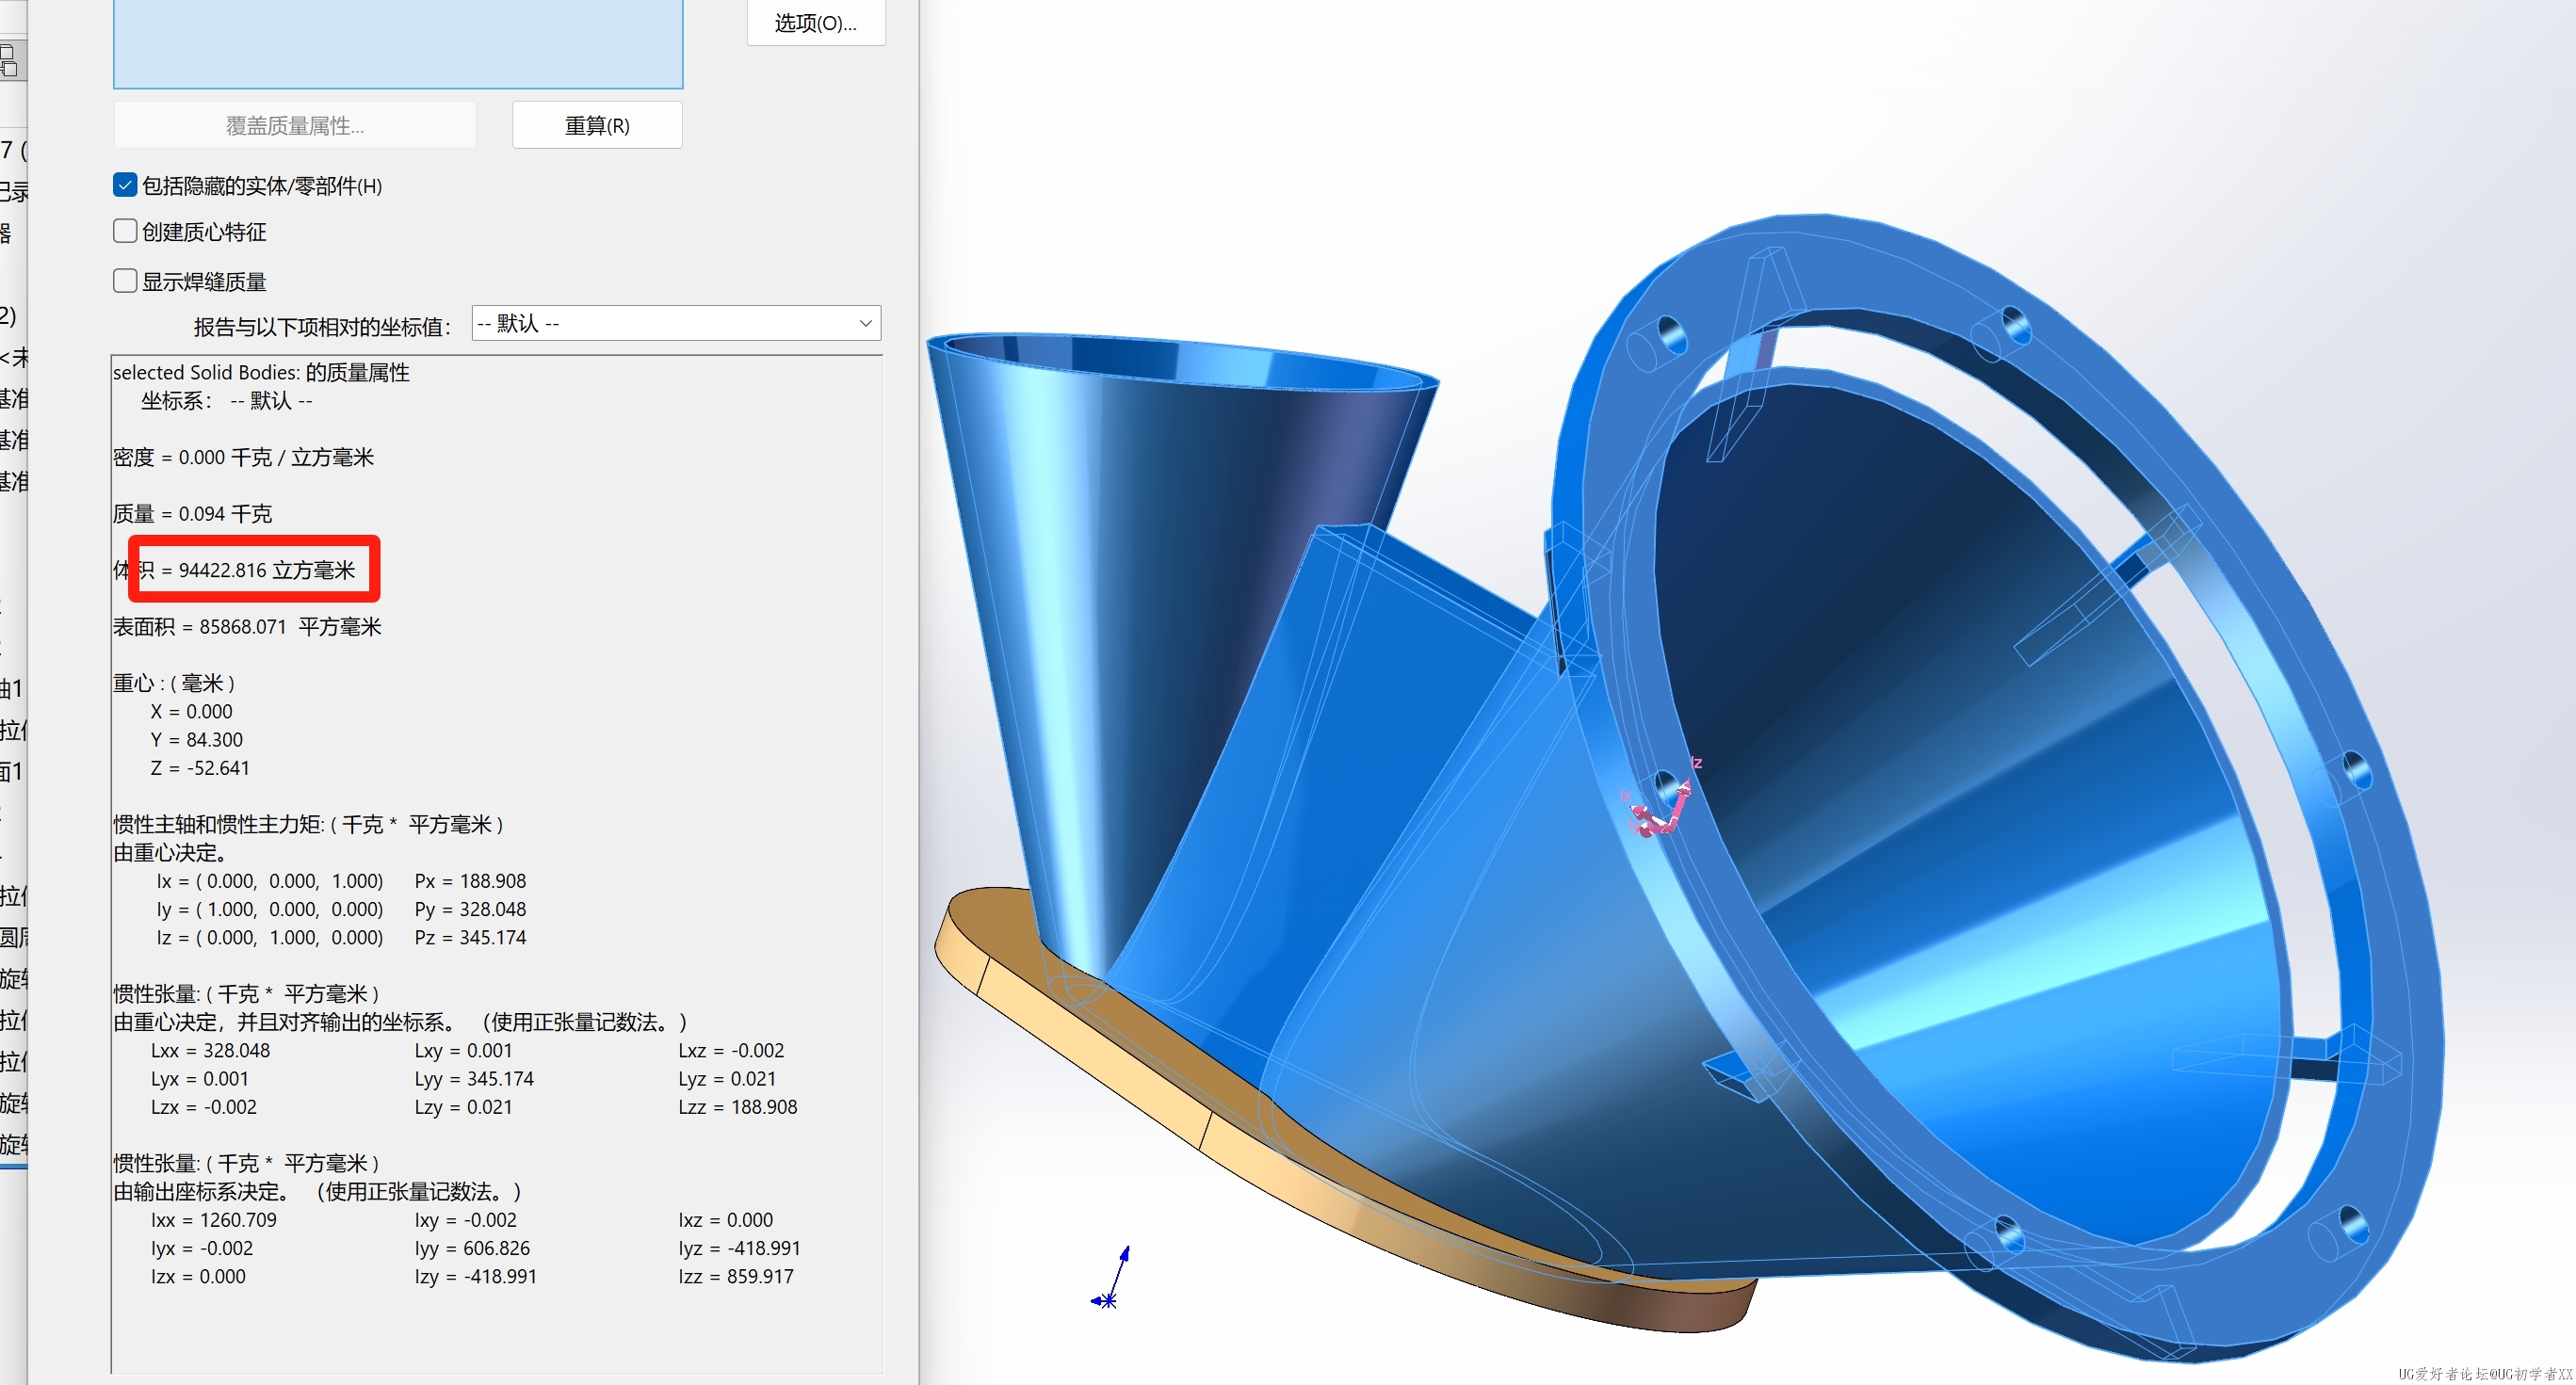Select the '质量 = 0.094 千克' line

pyautogui.click(x=192, y=513)
